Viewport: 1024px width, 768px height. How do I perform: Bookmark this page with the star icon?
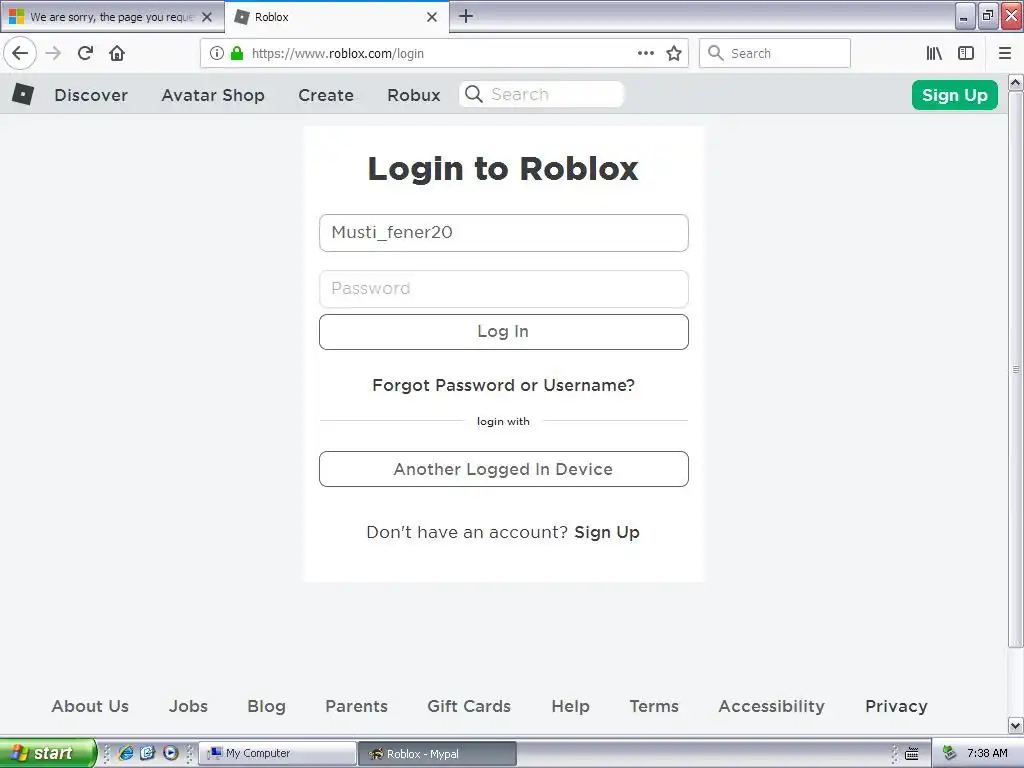[674, 54]
